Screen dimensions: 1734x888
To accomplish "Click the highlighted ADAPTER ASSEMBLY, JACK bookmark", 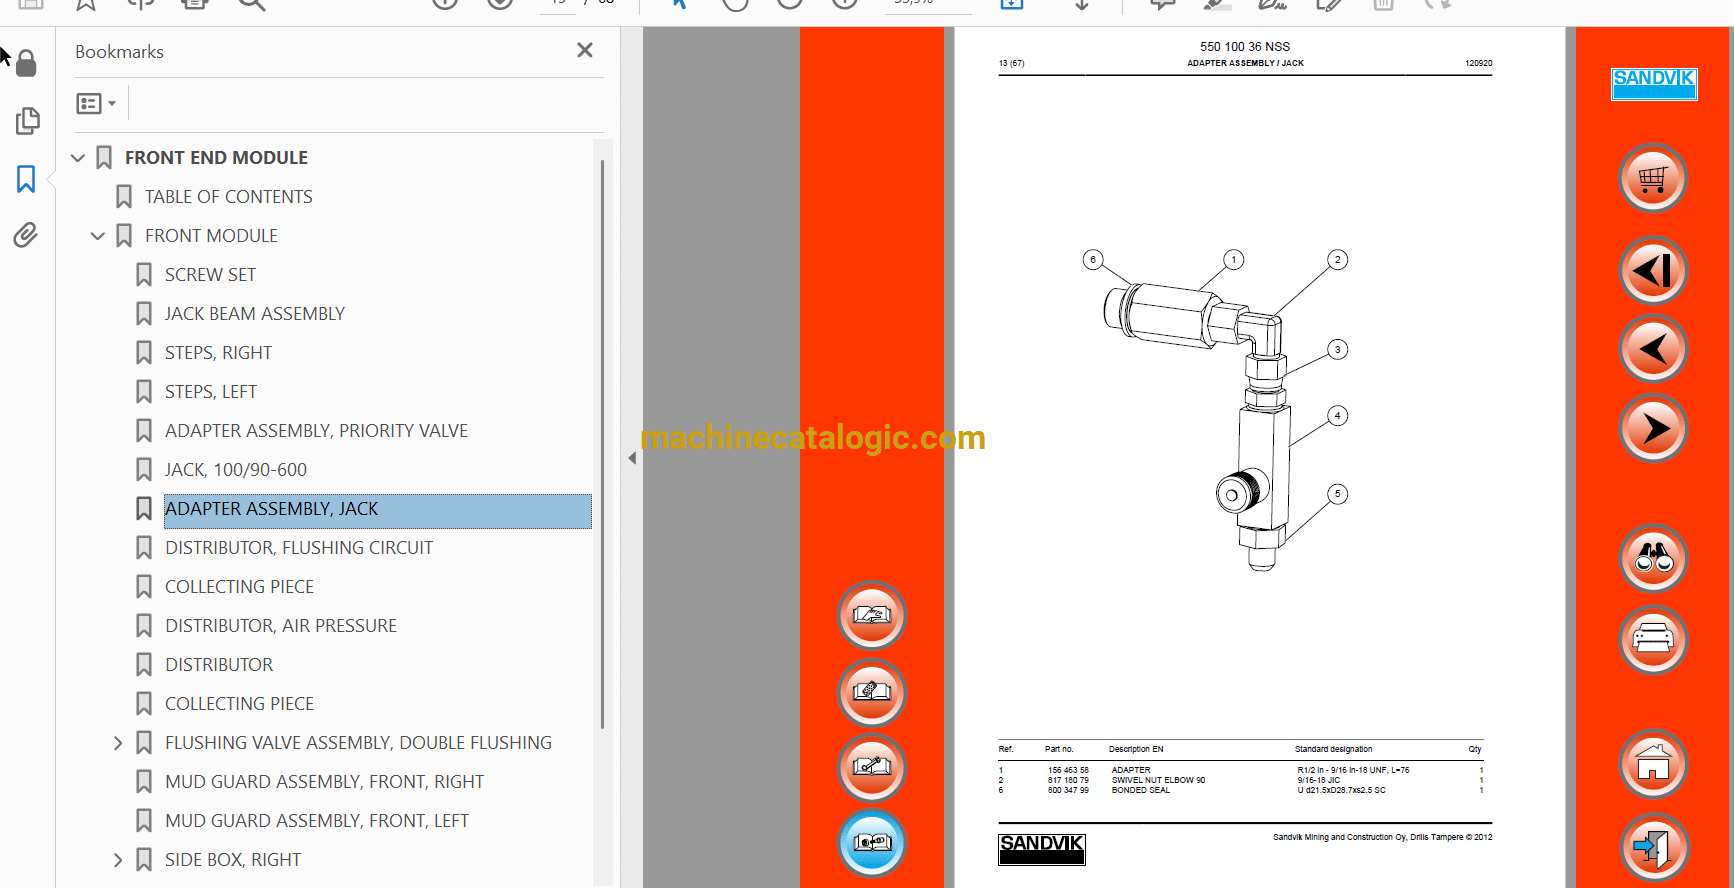I will tap(378, 510).
